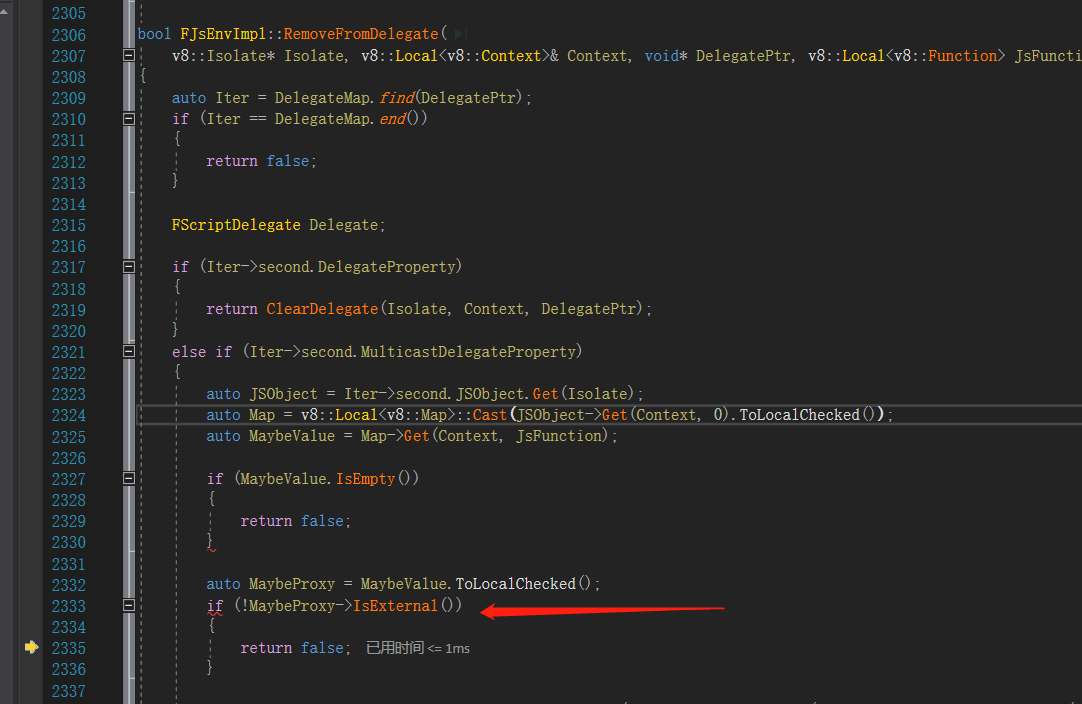Click line number 2306

point(69,35)
